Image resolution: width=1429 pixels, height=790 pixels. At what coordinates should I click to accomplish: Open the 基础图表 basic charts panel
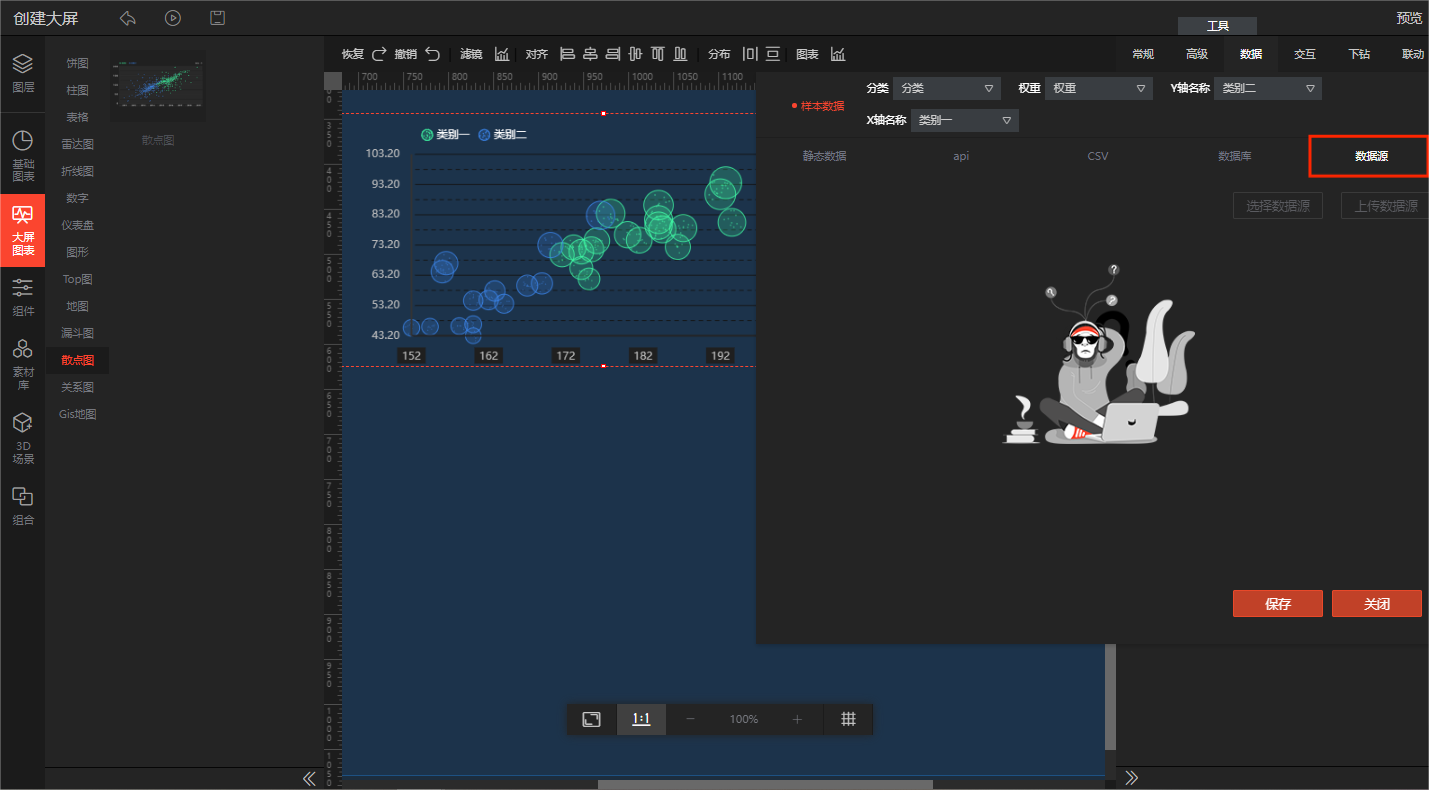22,155
